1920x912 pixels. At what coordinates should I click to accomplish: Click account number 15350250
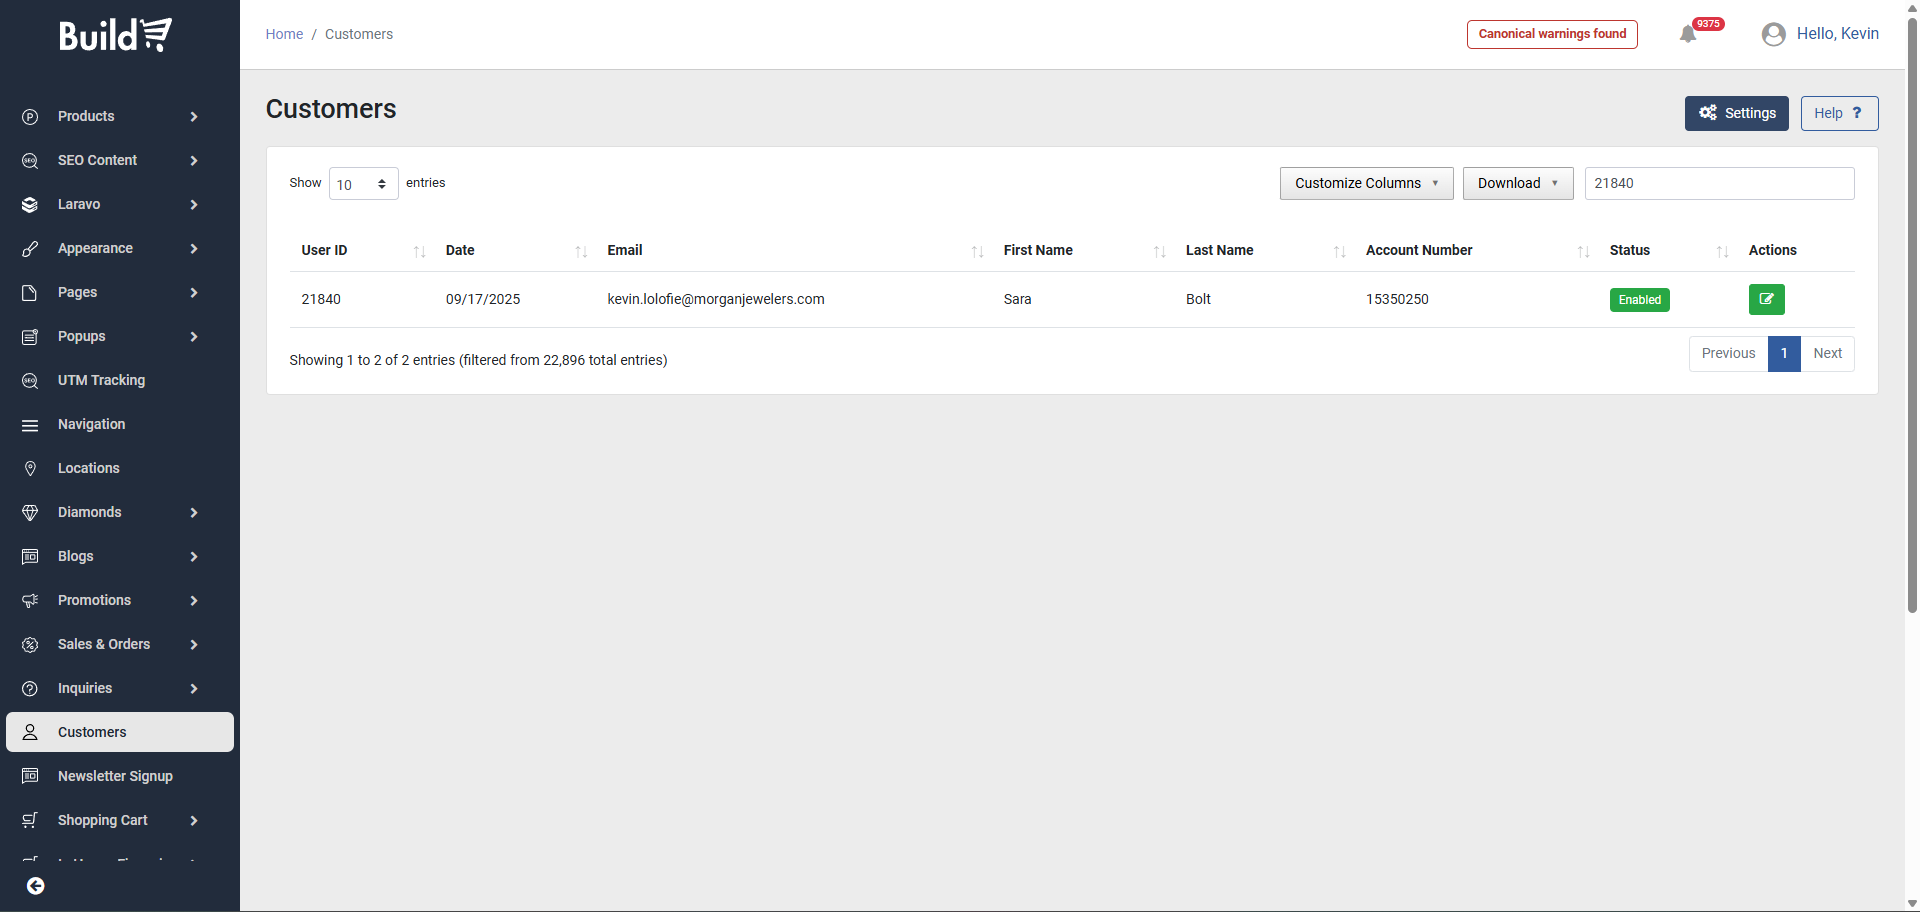tap(1397, 299)
